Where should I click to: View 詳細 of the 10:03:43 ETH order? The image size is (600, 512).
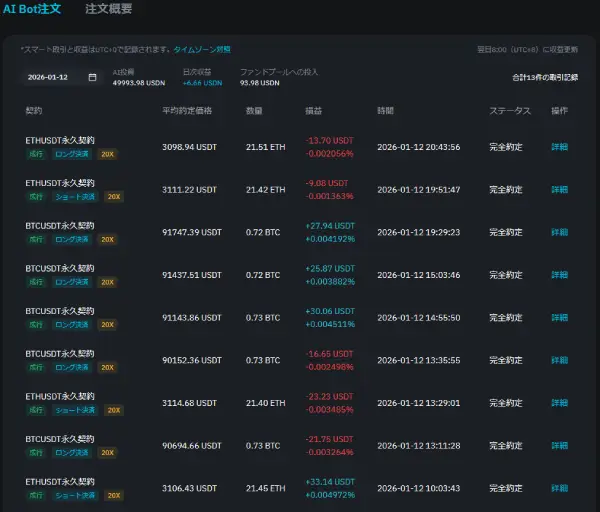click(x=559, y=488)
